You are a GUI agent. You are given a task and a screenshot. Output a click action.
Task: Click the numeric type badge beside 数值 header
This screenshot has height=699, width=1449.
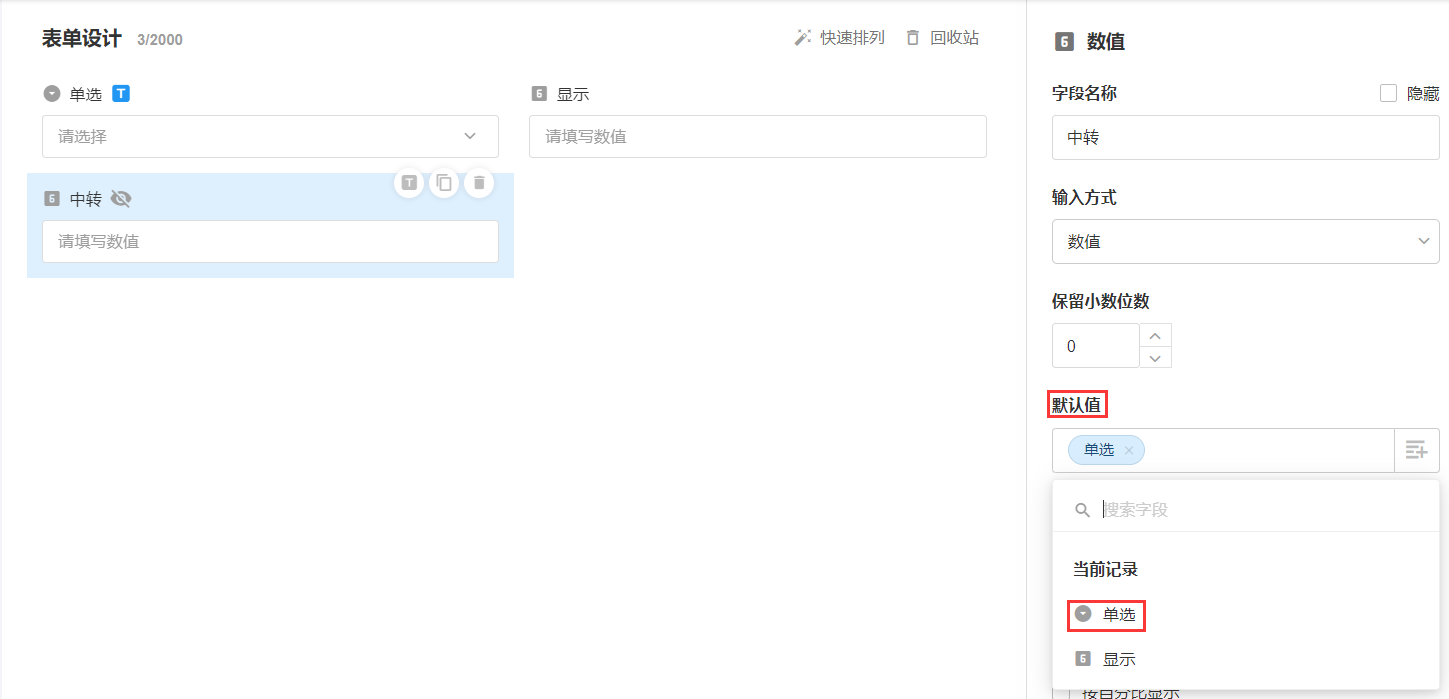coord(1062,42)
